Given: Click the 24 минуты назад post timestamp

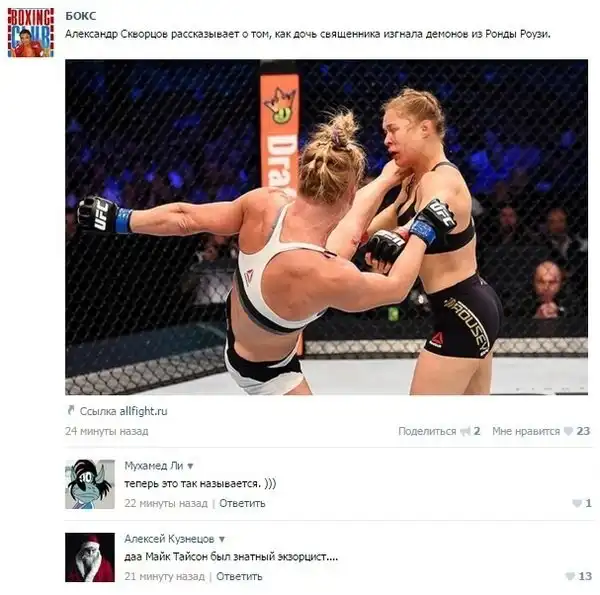Looking at the screenshot, I should (x=107, y=431).
